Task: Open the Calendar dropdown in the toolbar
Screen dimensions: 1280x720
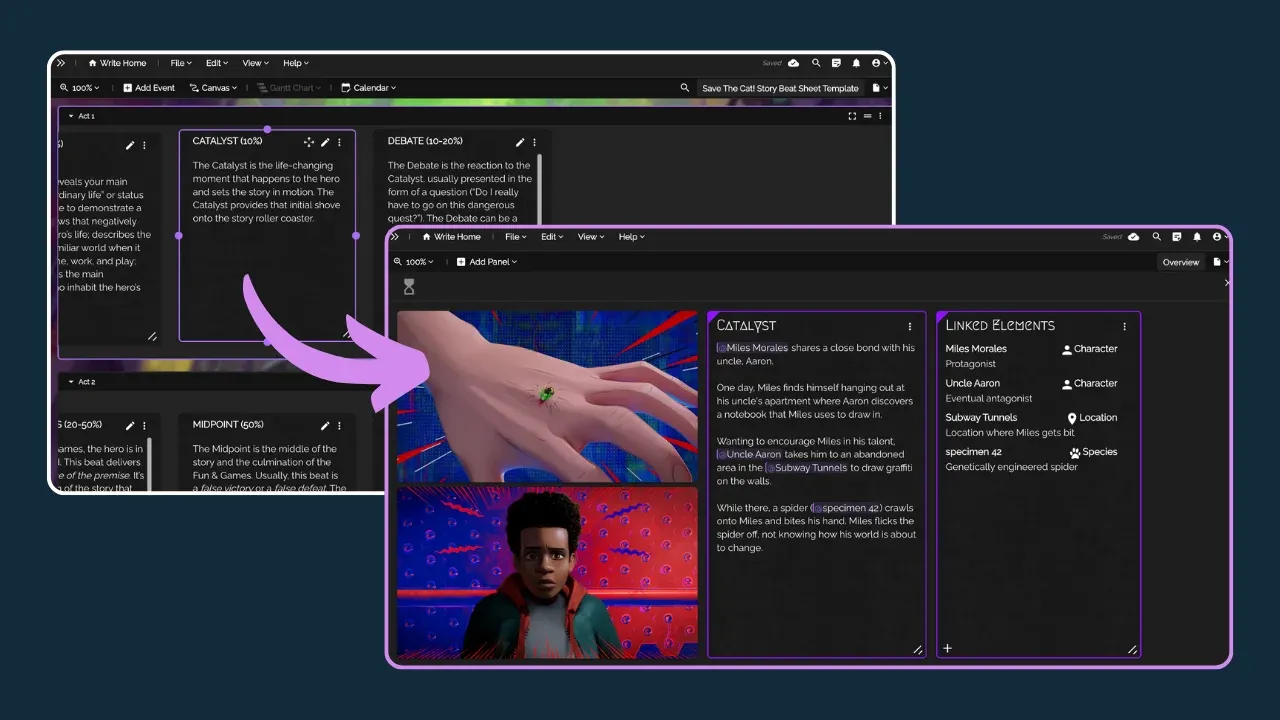Action: [x=369, y=88]
